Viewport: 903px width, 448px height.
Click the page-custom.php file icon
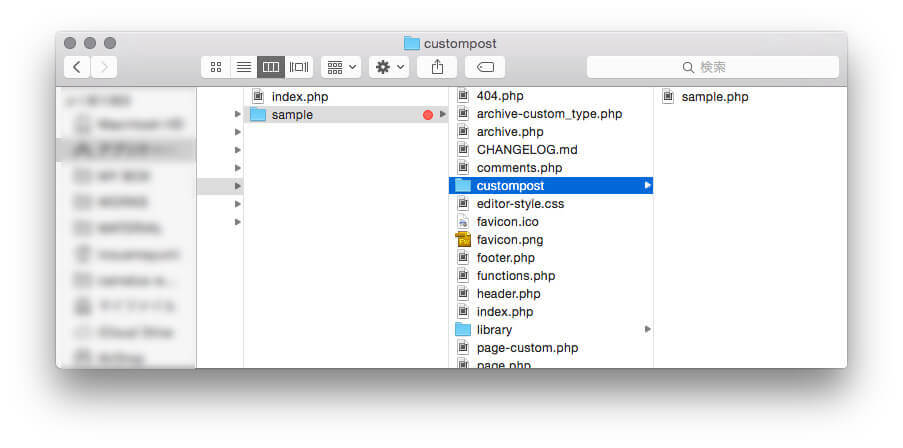click(463, 348)
